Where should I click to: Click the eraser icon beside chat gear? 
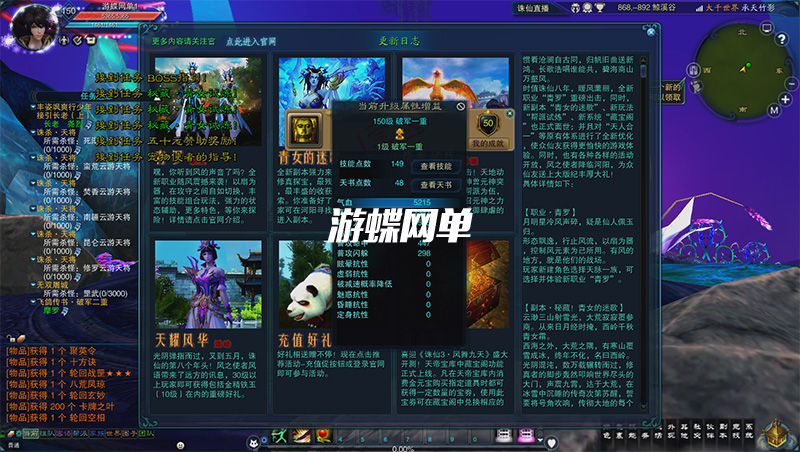pos(9,434)
